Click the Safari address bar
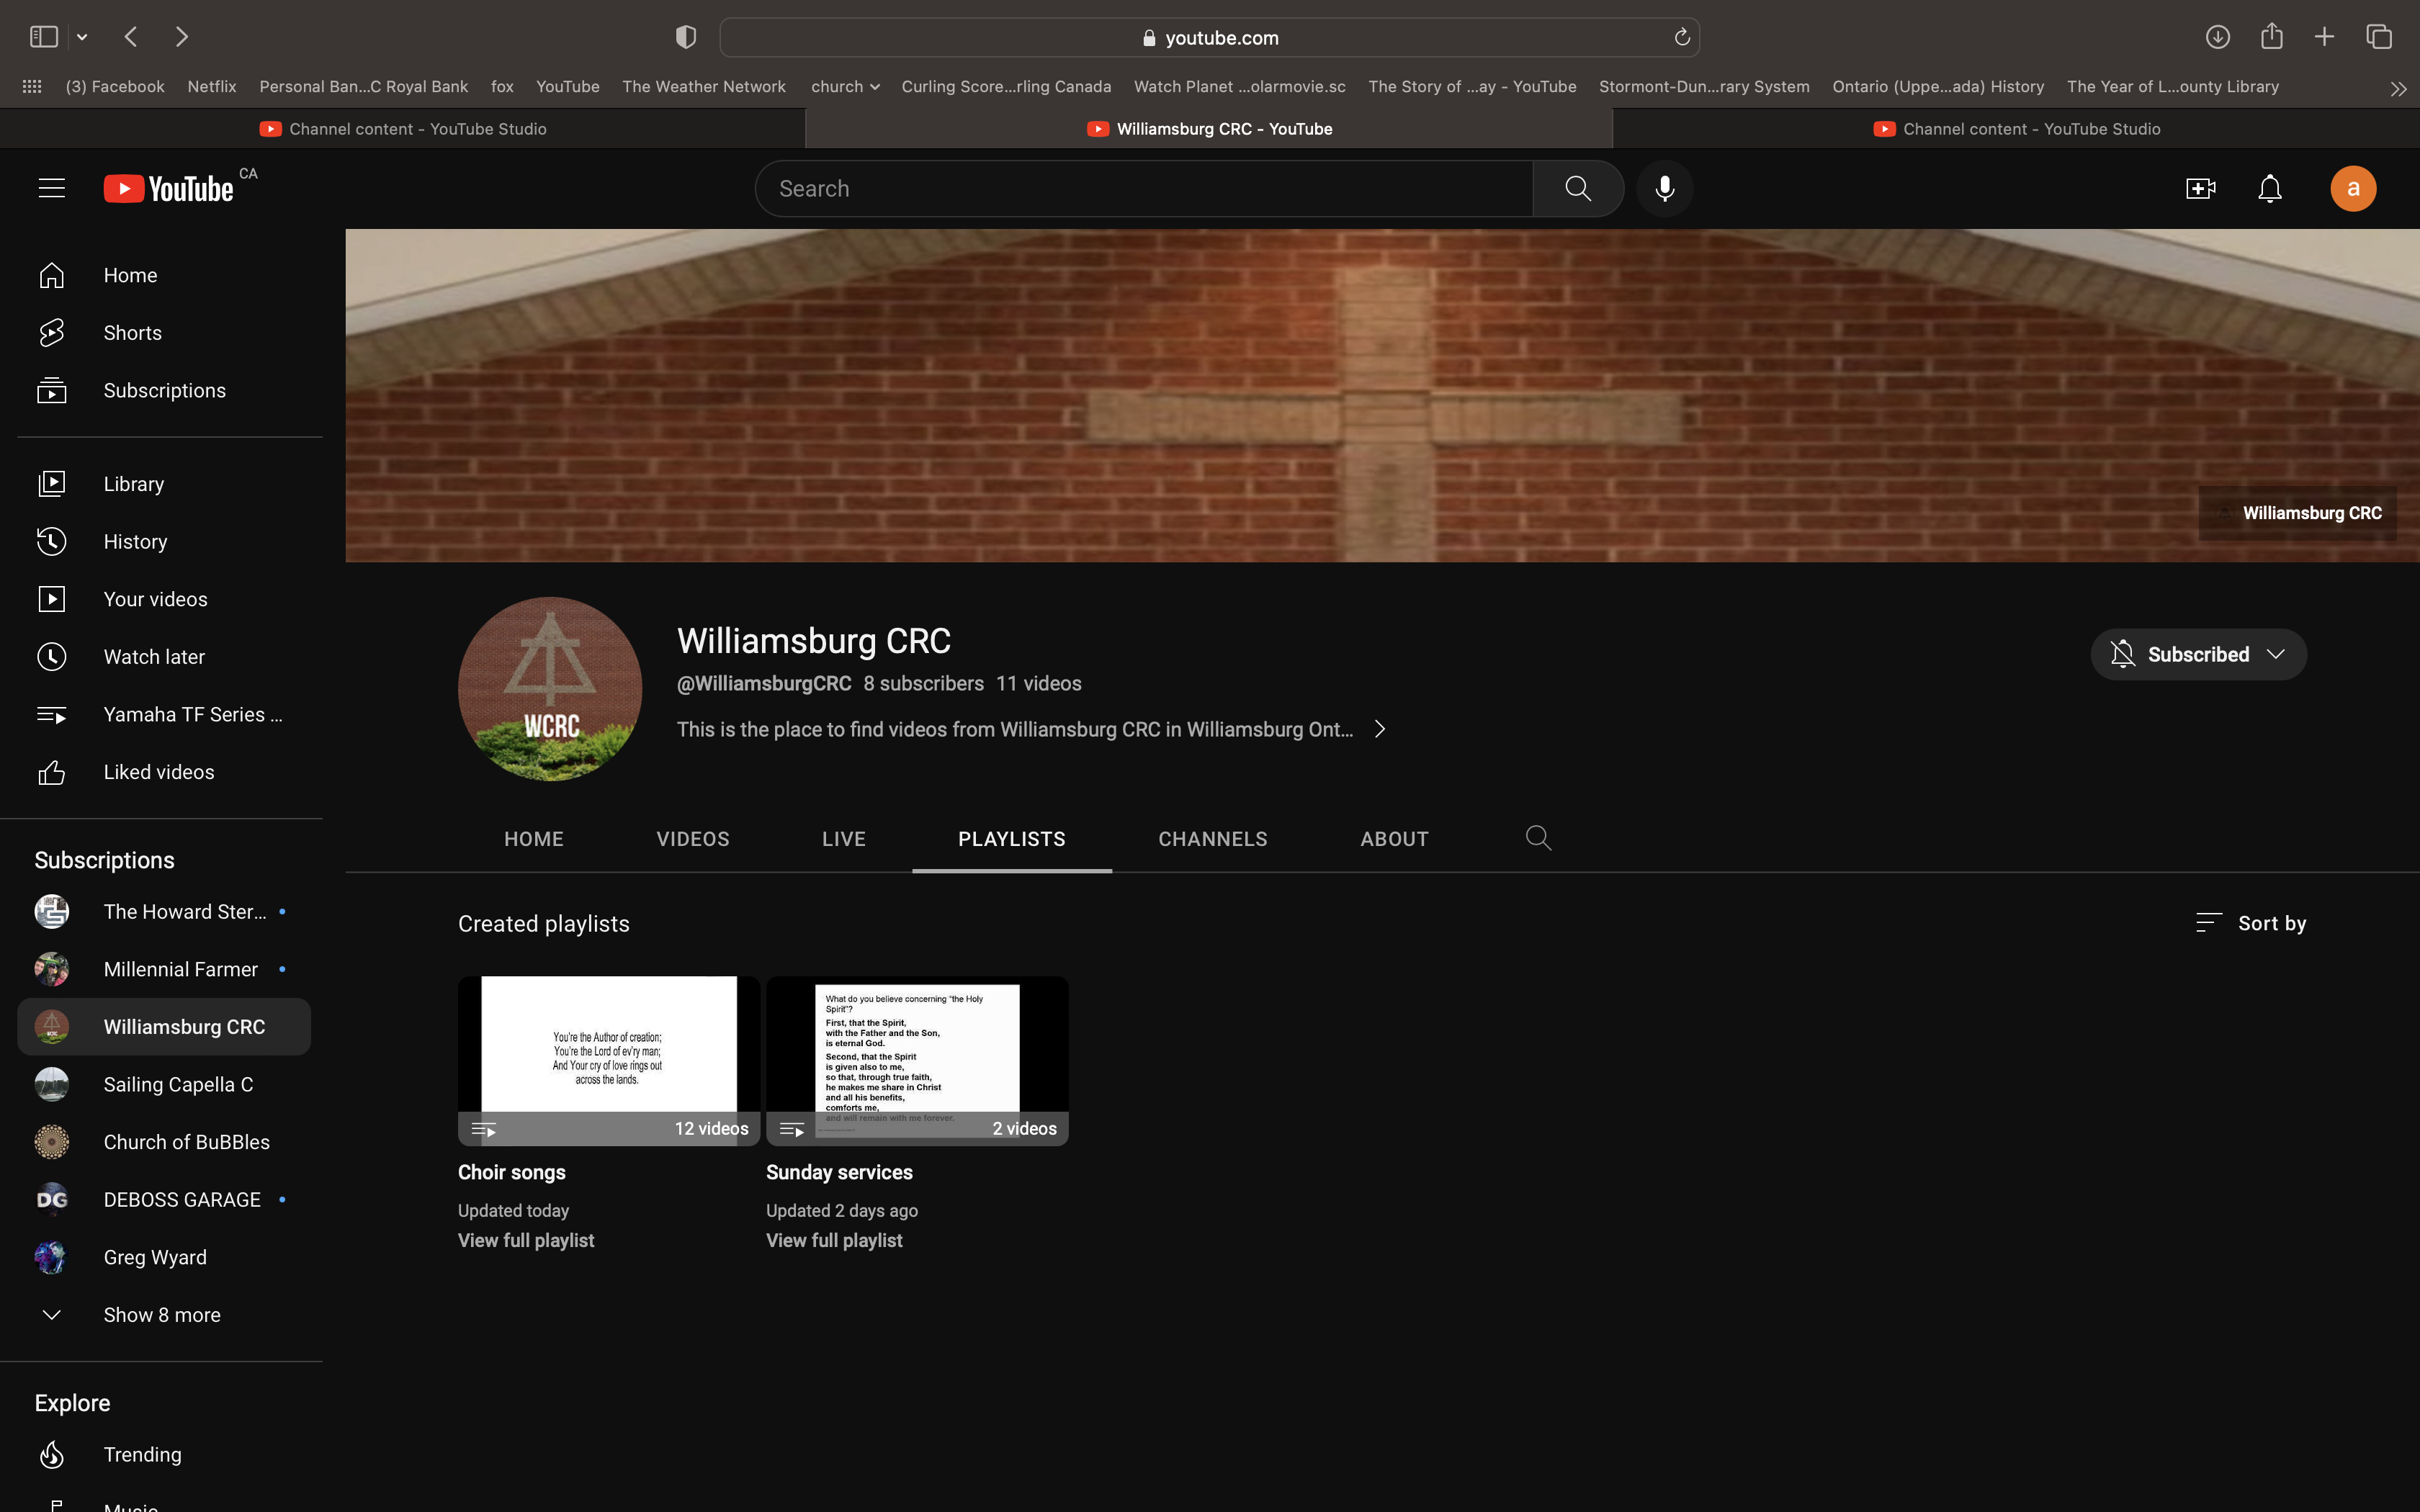Image resolution: width=2420 pixels, height=1512 pixels. [1209, 37]
